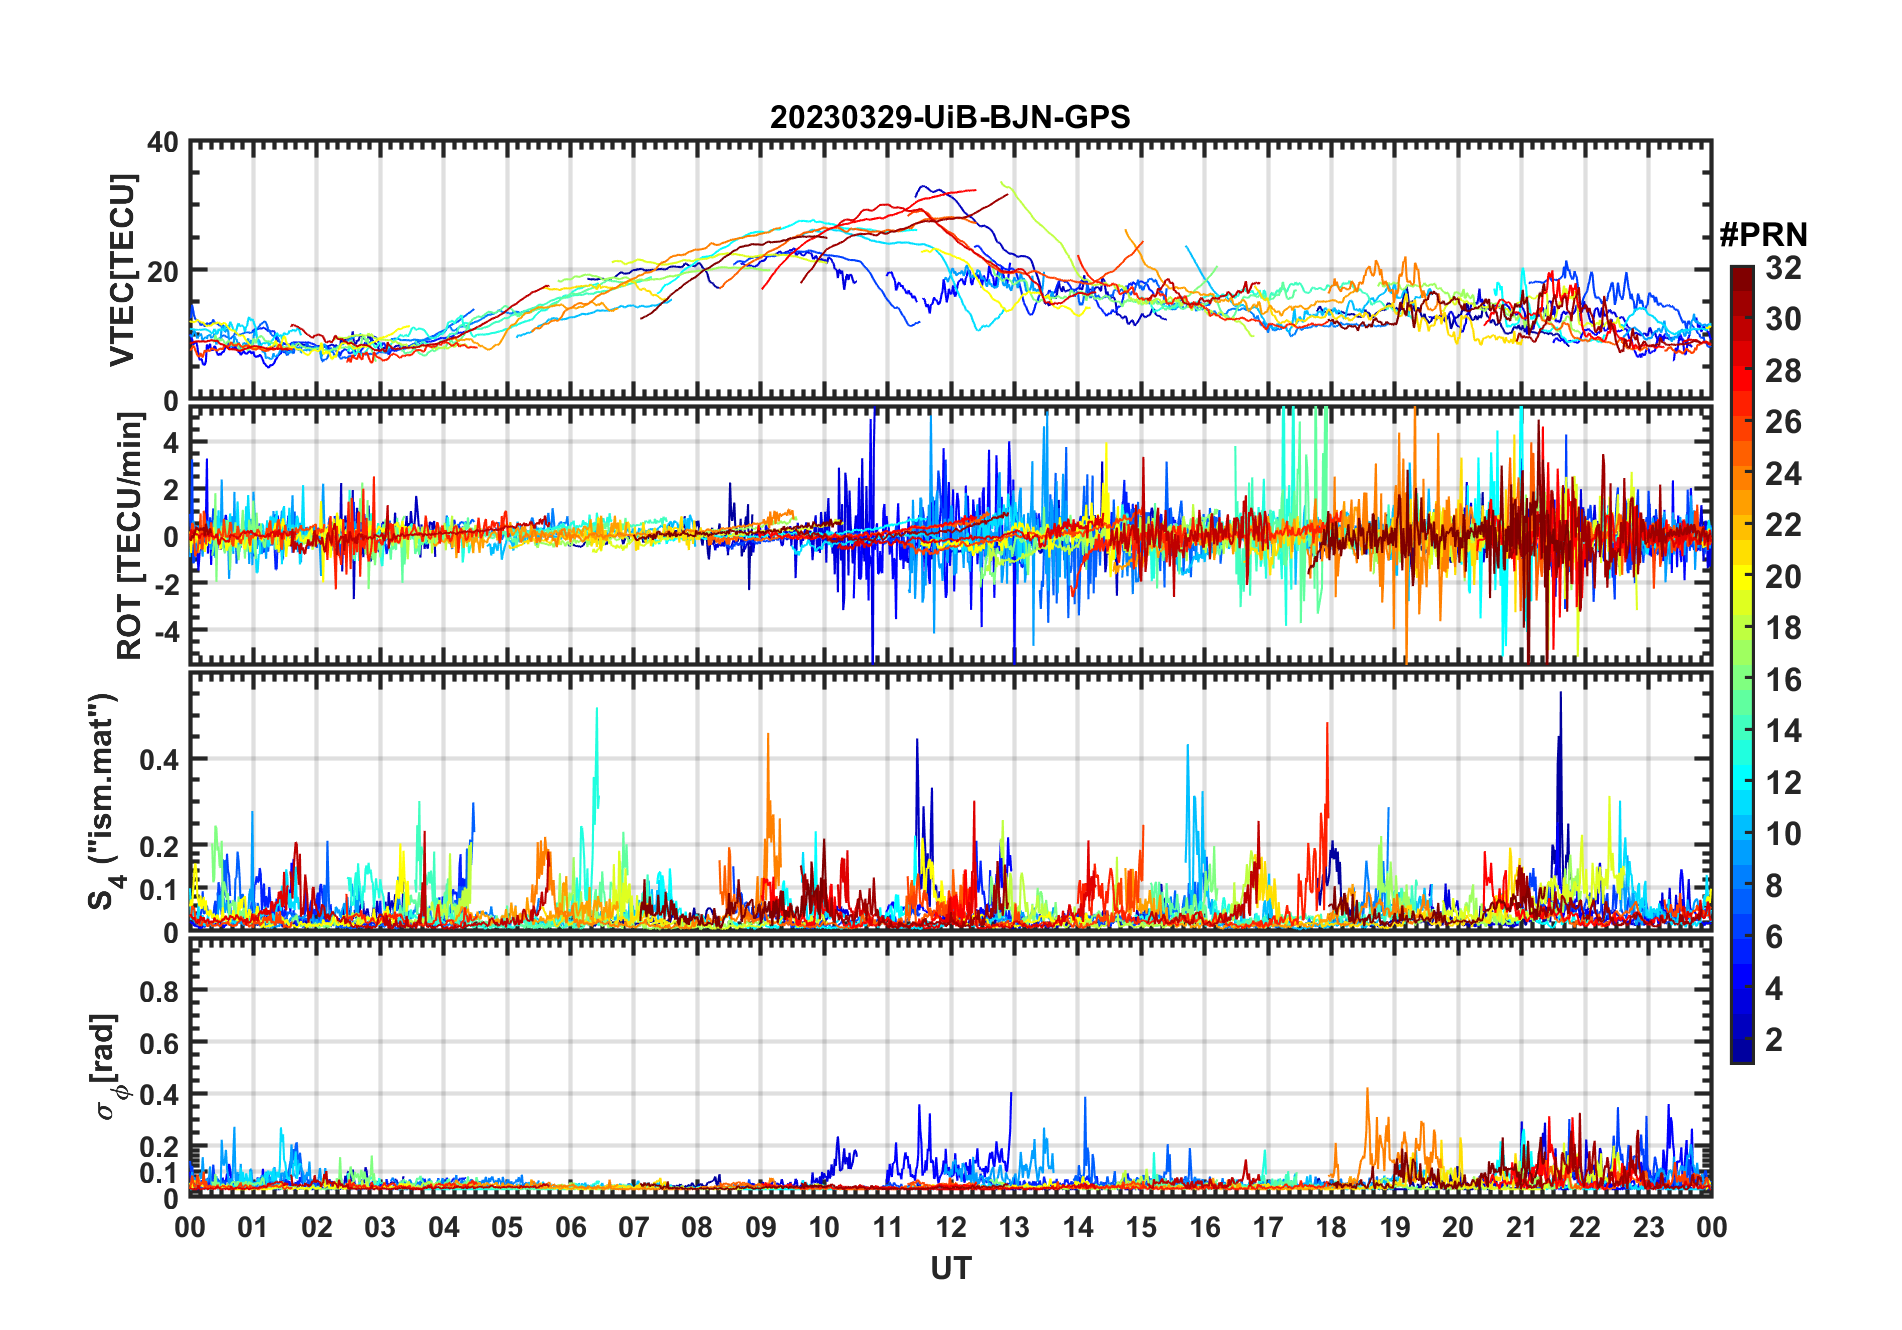Click the 18 tick label on the UT axis
Viewport: 1902px width, 1330px height.
click(x=1331, y=1227)
